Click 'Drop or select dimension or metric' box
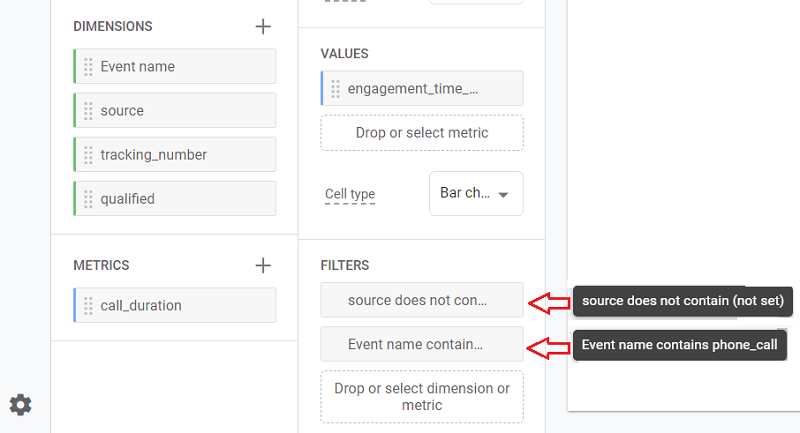This screenshot has width=800, height=433. point(421,396)
